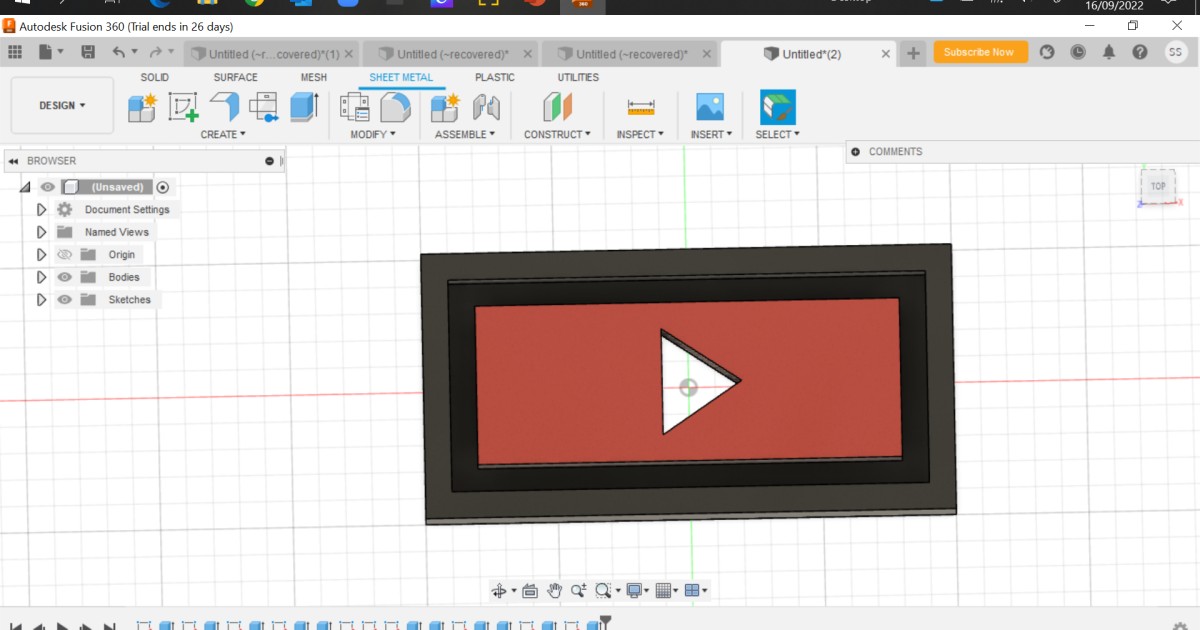Click the Grid and Snaps icon
This screenshot has height=630, width=1200.
pyautogui.click(x=662, y=591)
